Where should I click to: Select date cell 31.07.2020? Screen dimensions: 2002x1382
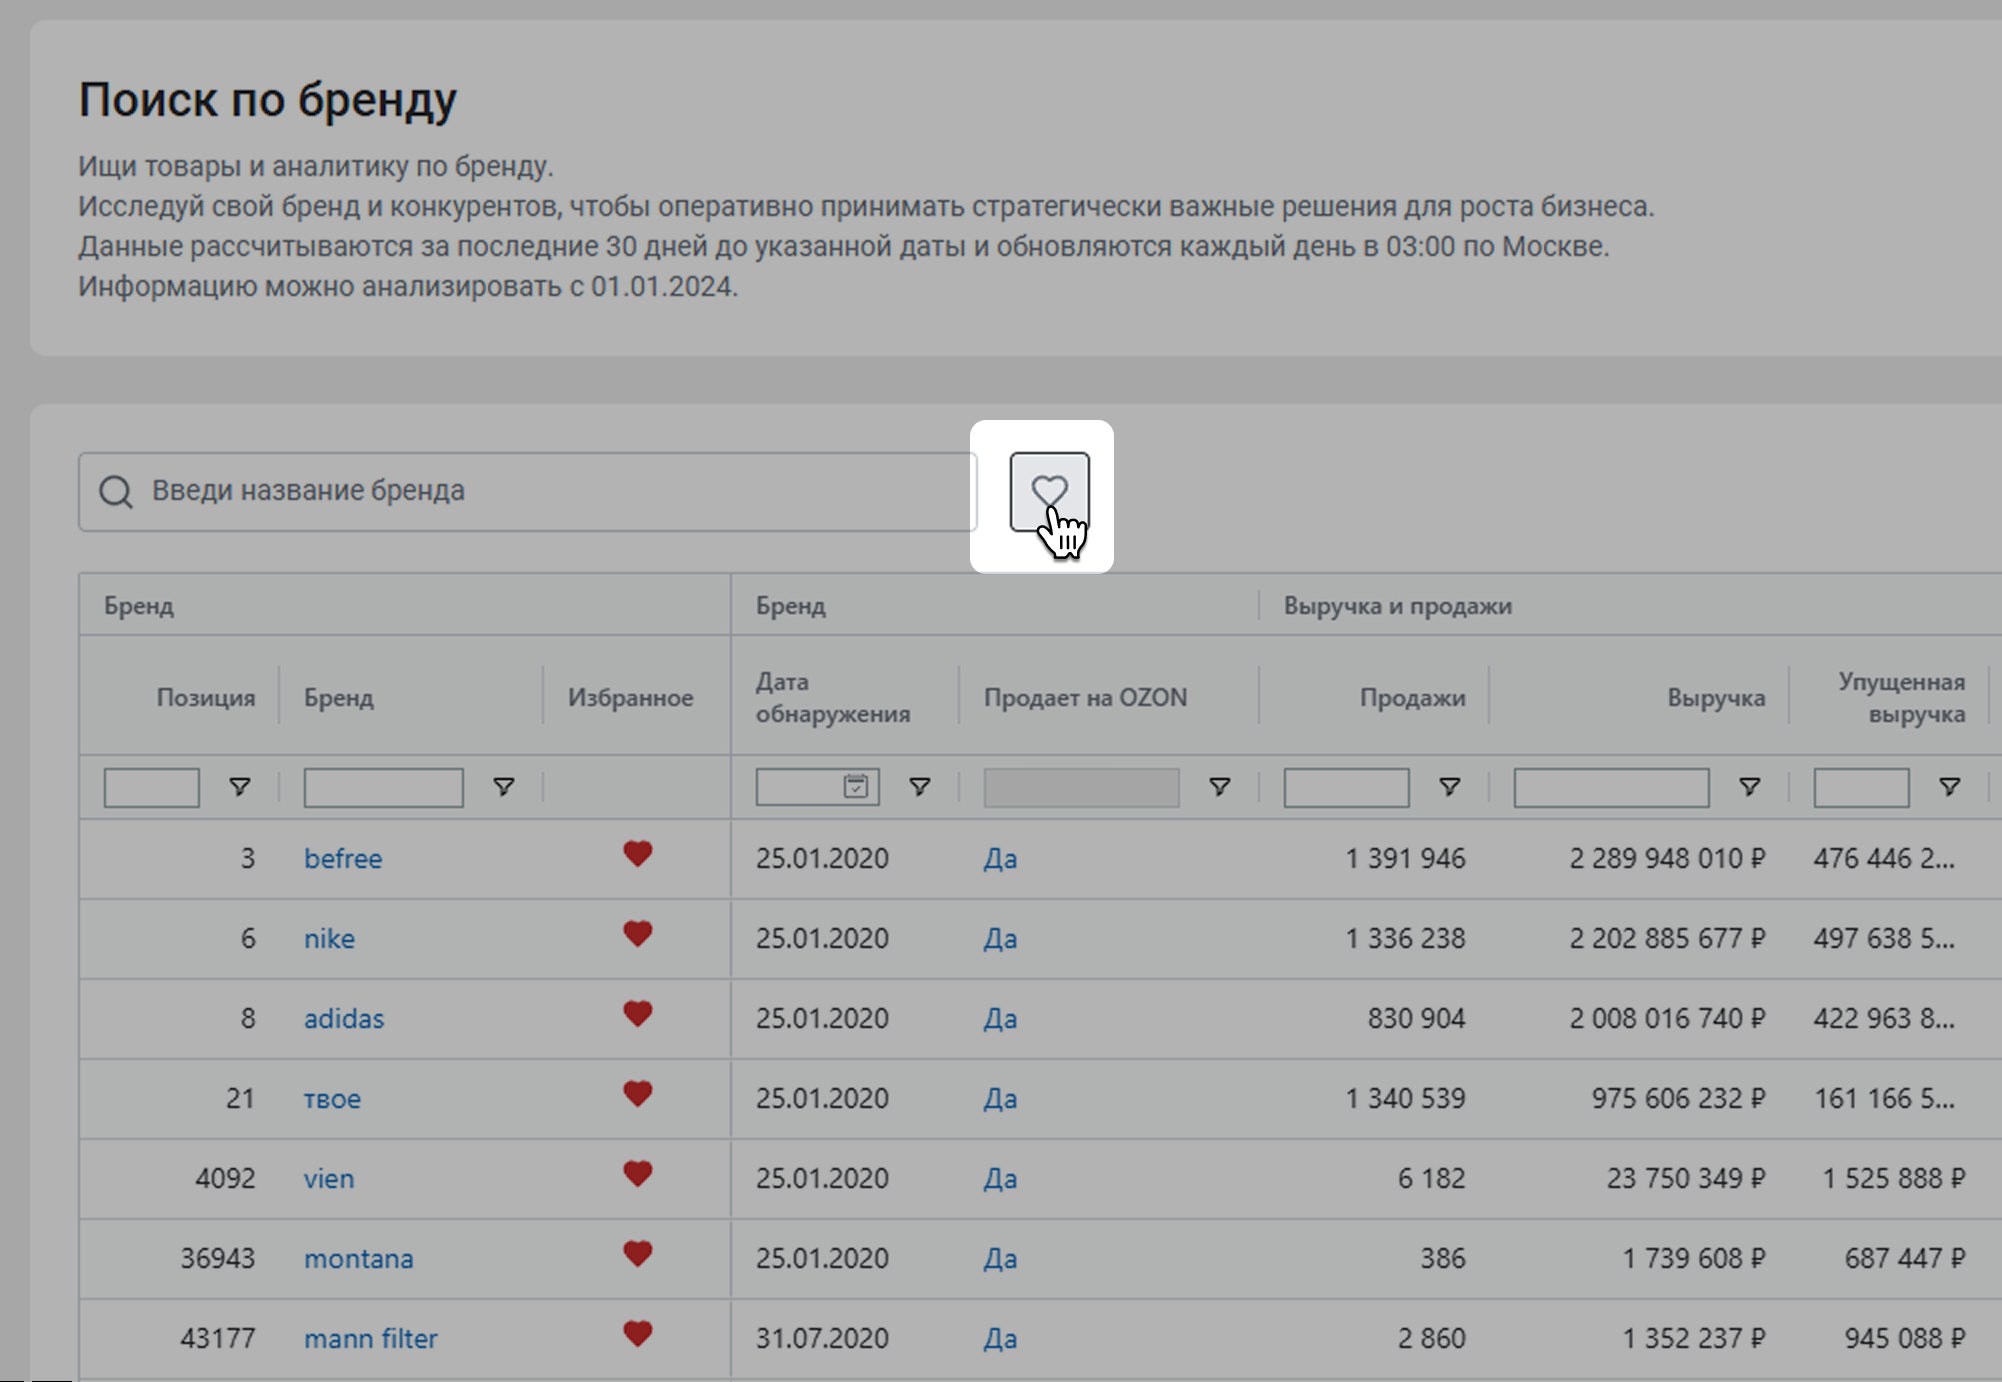[822, 1338]
